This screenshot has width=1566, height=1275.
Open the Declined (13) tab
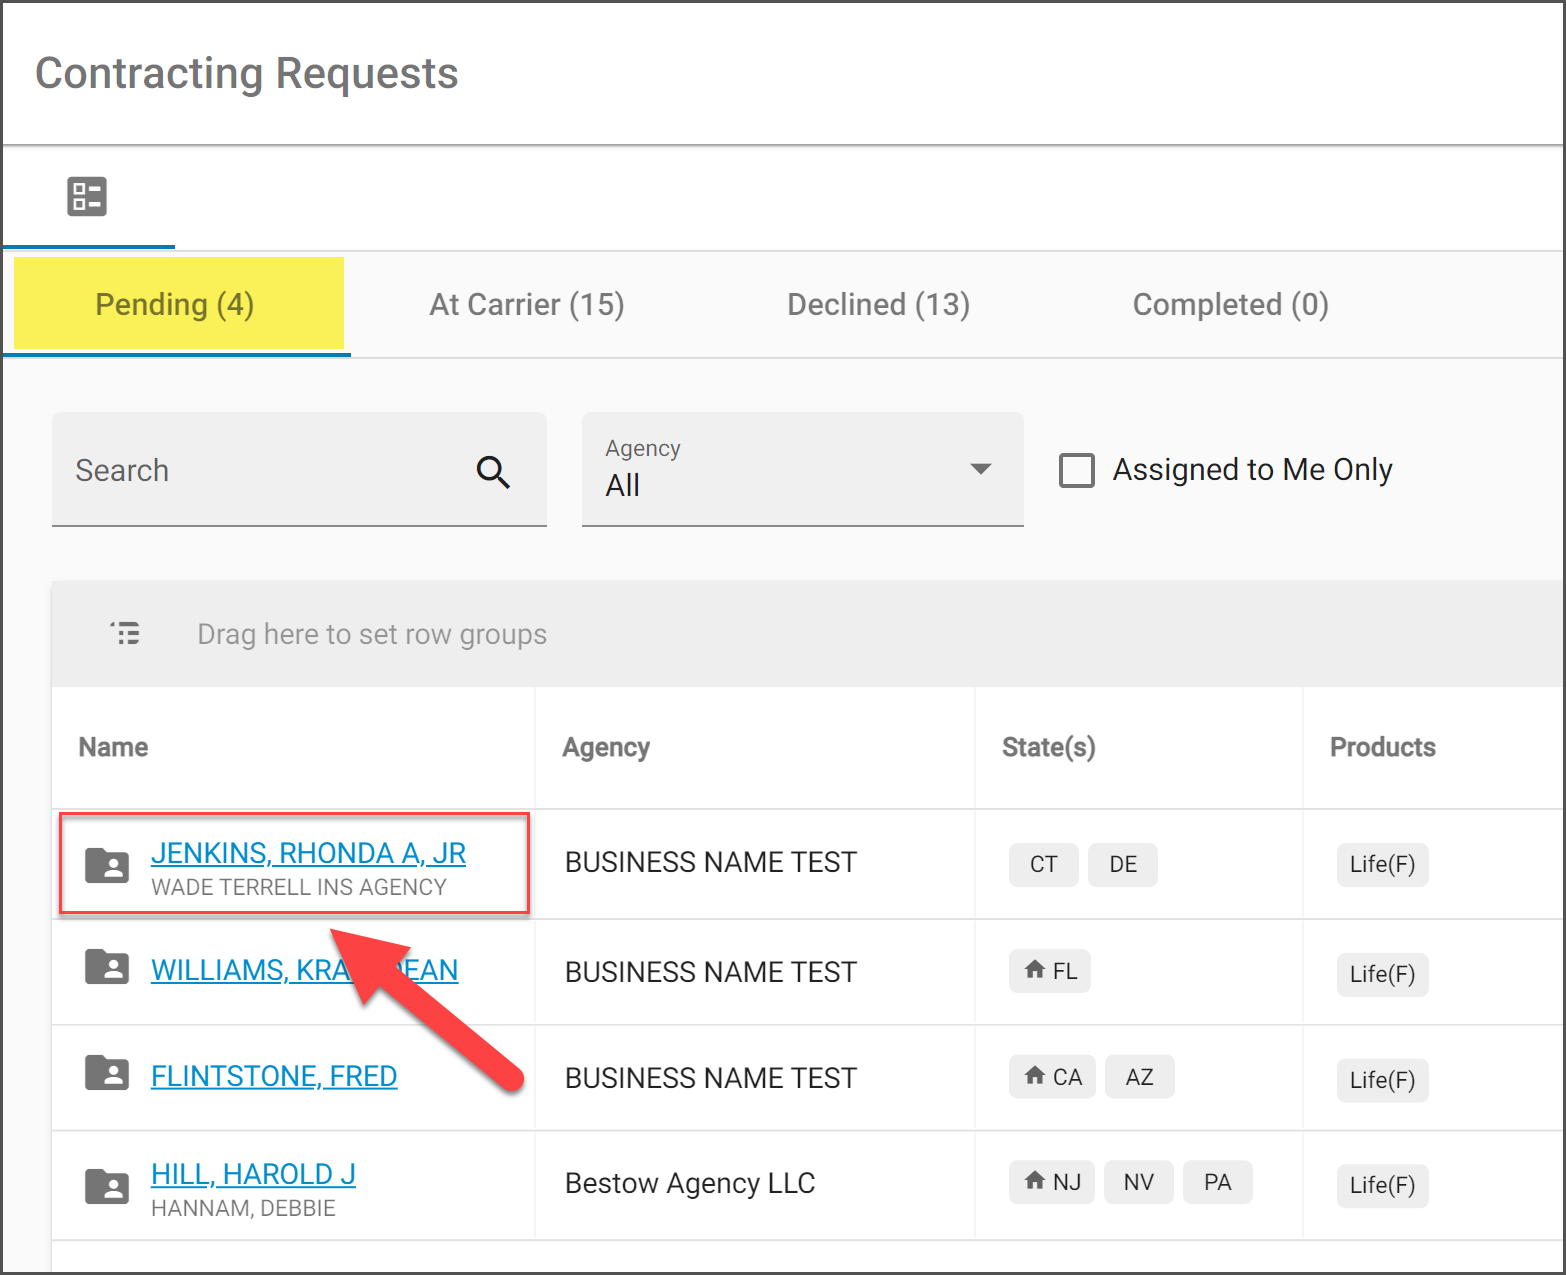(x=879, y=304)
